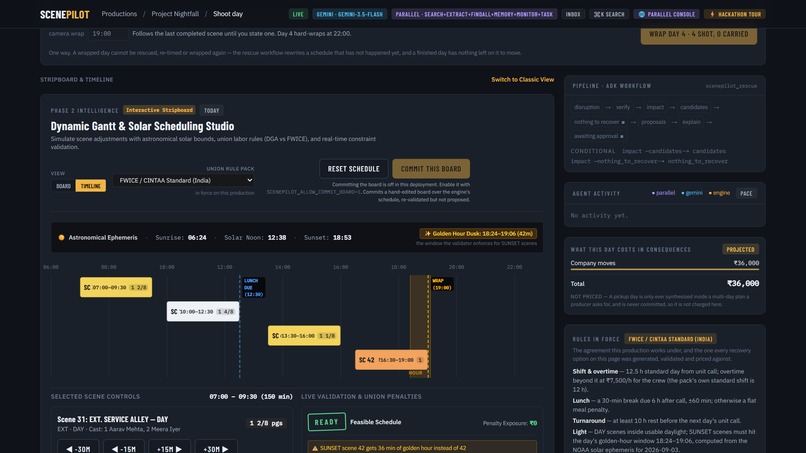
Task: Click the Gemini 3.5 Flash model badge
Action: click(x=350, y=14)
